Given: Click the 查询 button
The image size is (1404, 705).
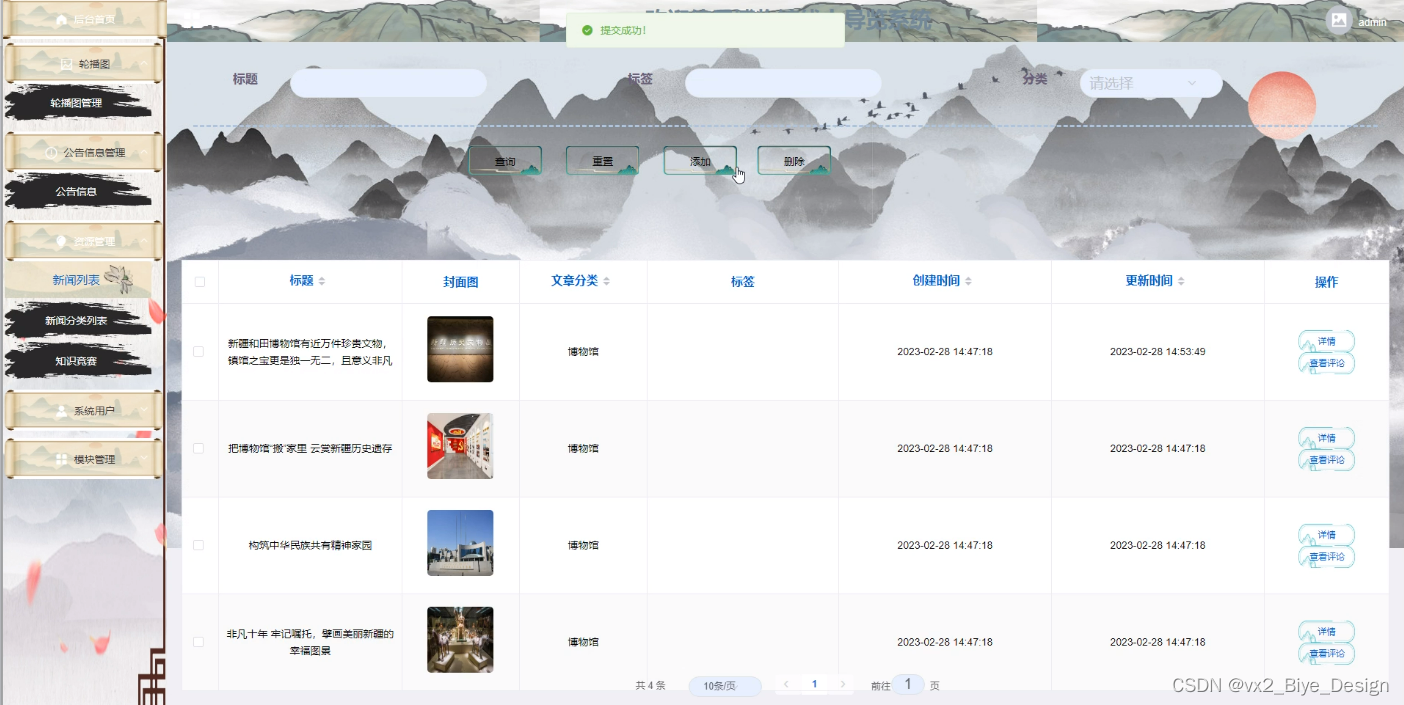Looking at the screenshot, I should 505,161.
